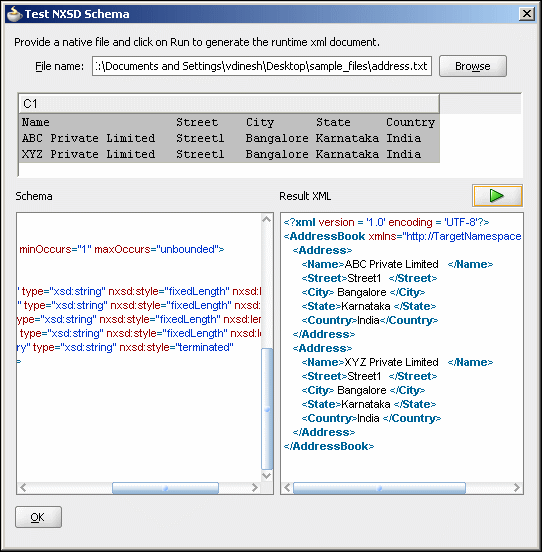Click the File name input field
Screen dimensions: 542x552
pos(262,66)
